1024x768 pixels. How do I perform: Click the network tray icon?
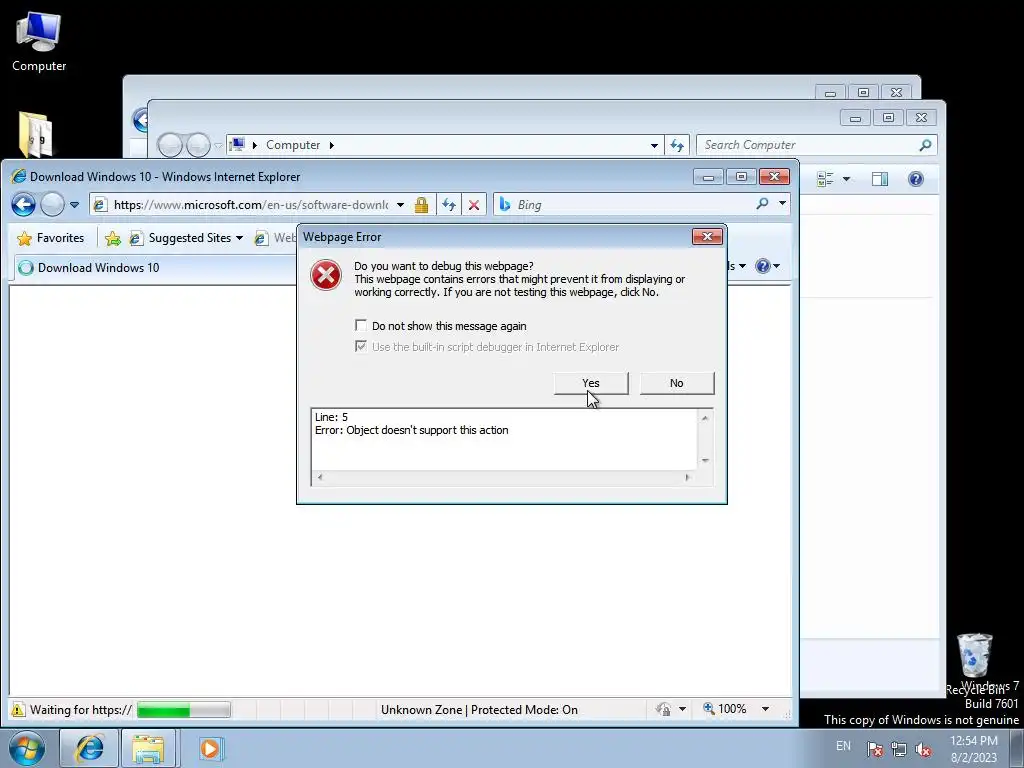(x=899, y=749)
